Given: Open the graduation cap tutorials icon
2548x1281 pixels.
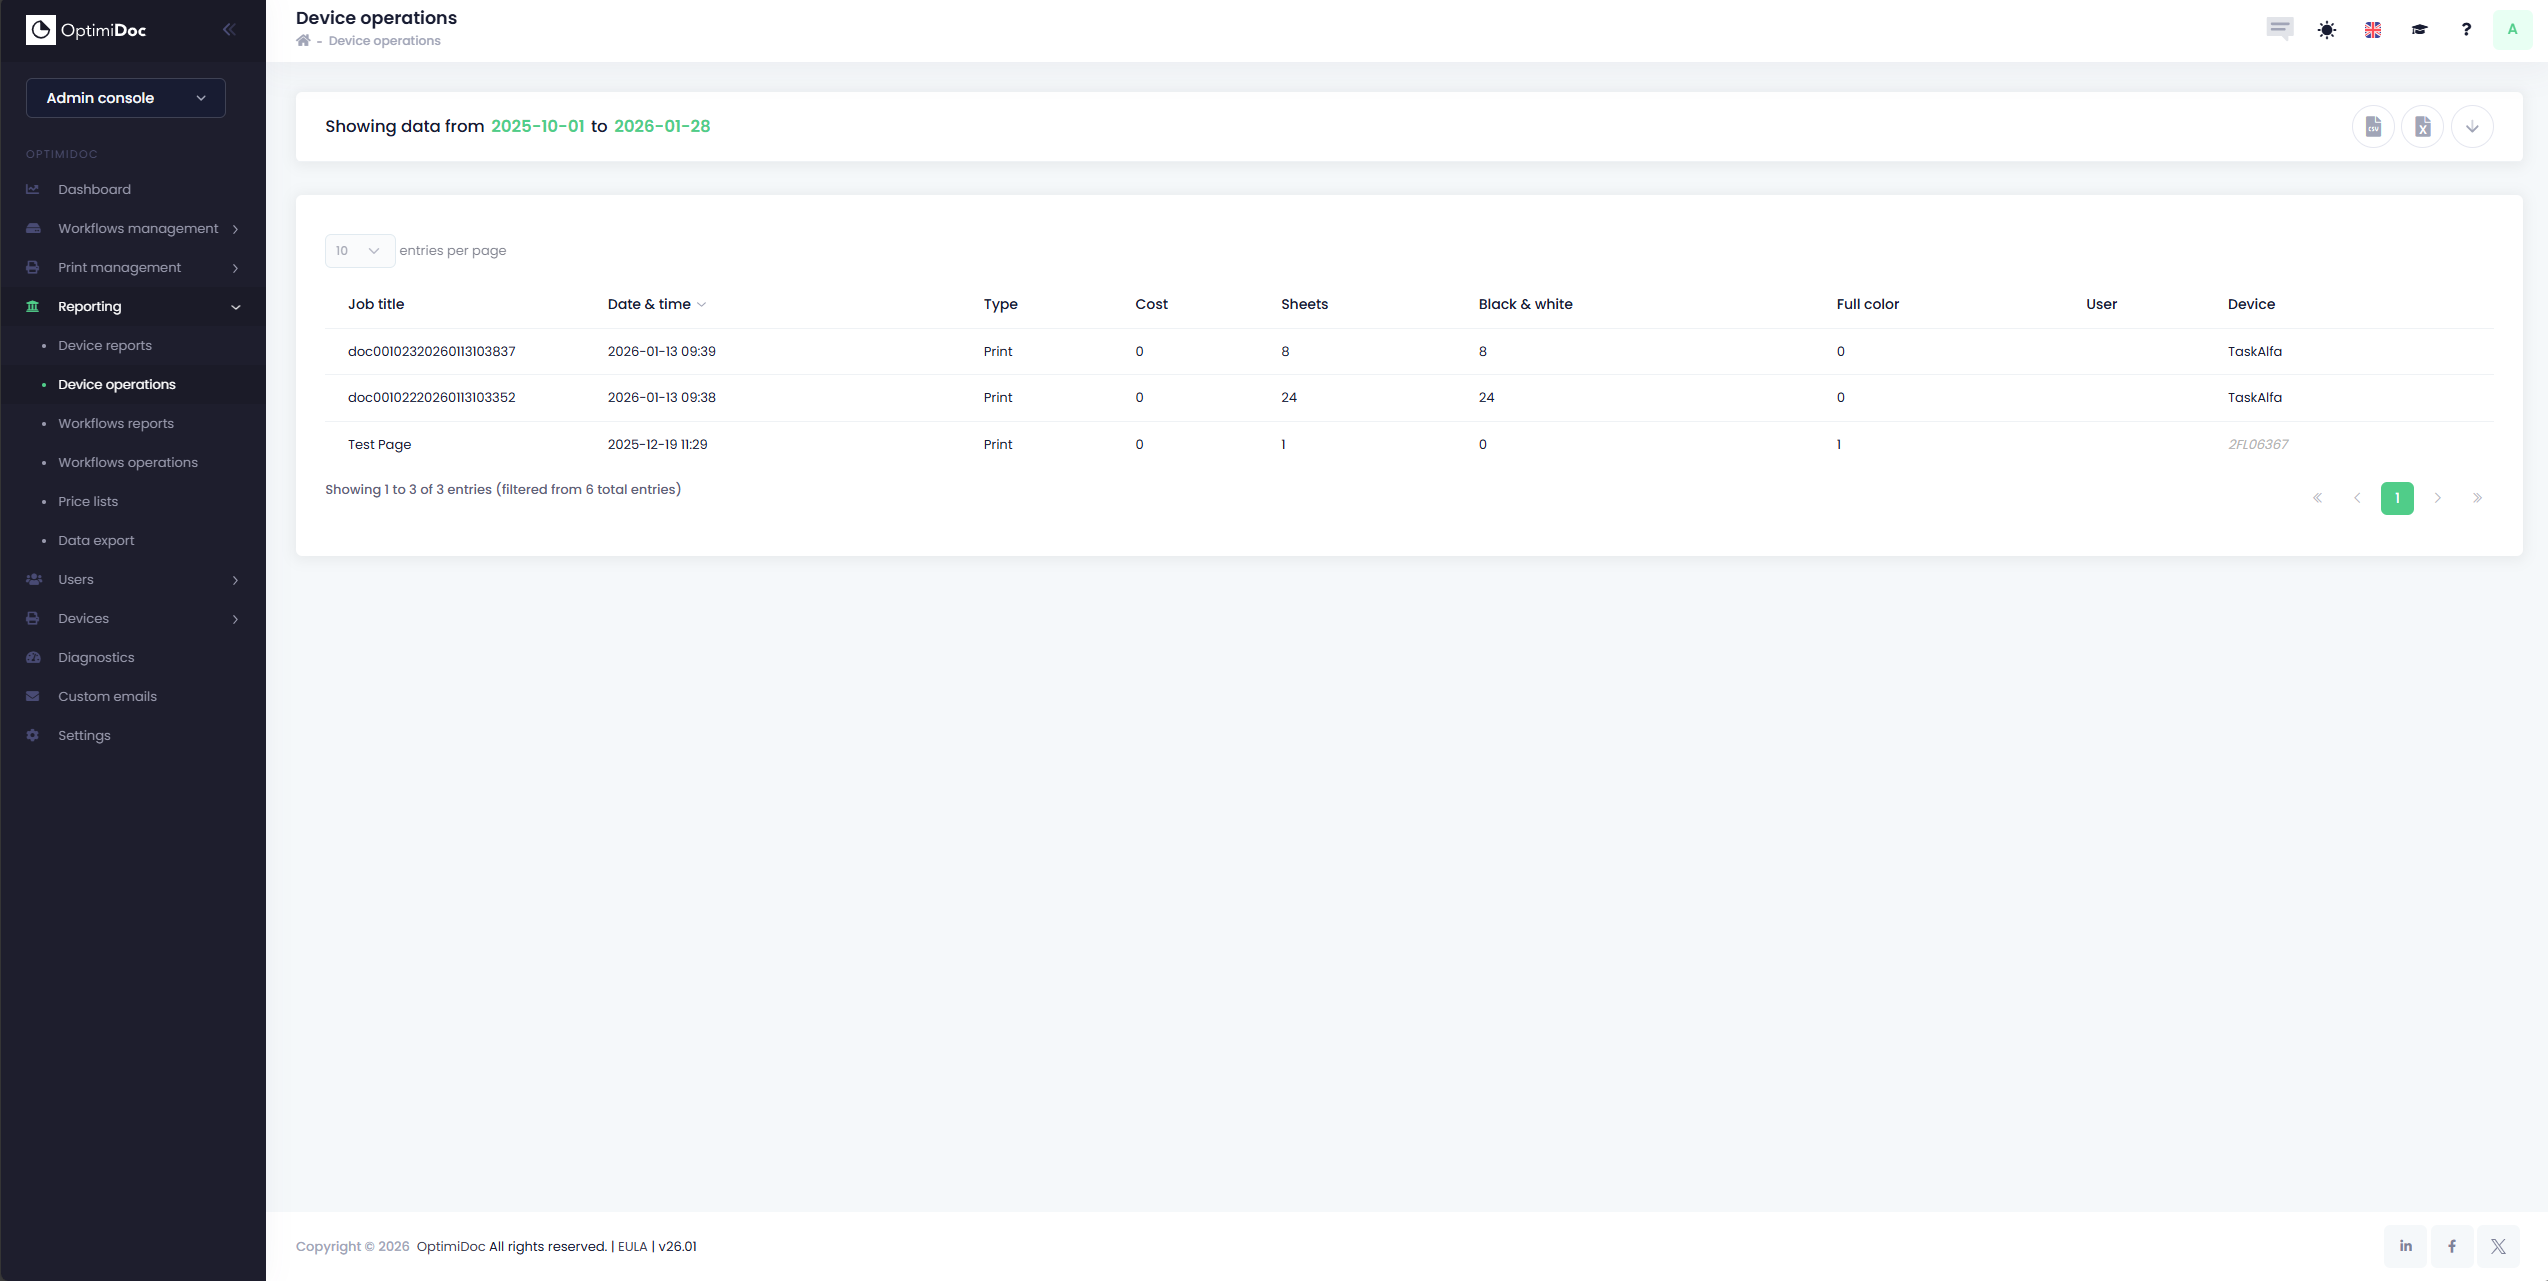Looking at the screenshot, I should (2419, 30).
